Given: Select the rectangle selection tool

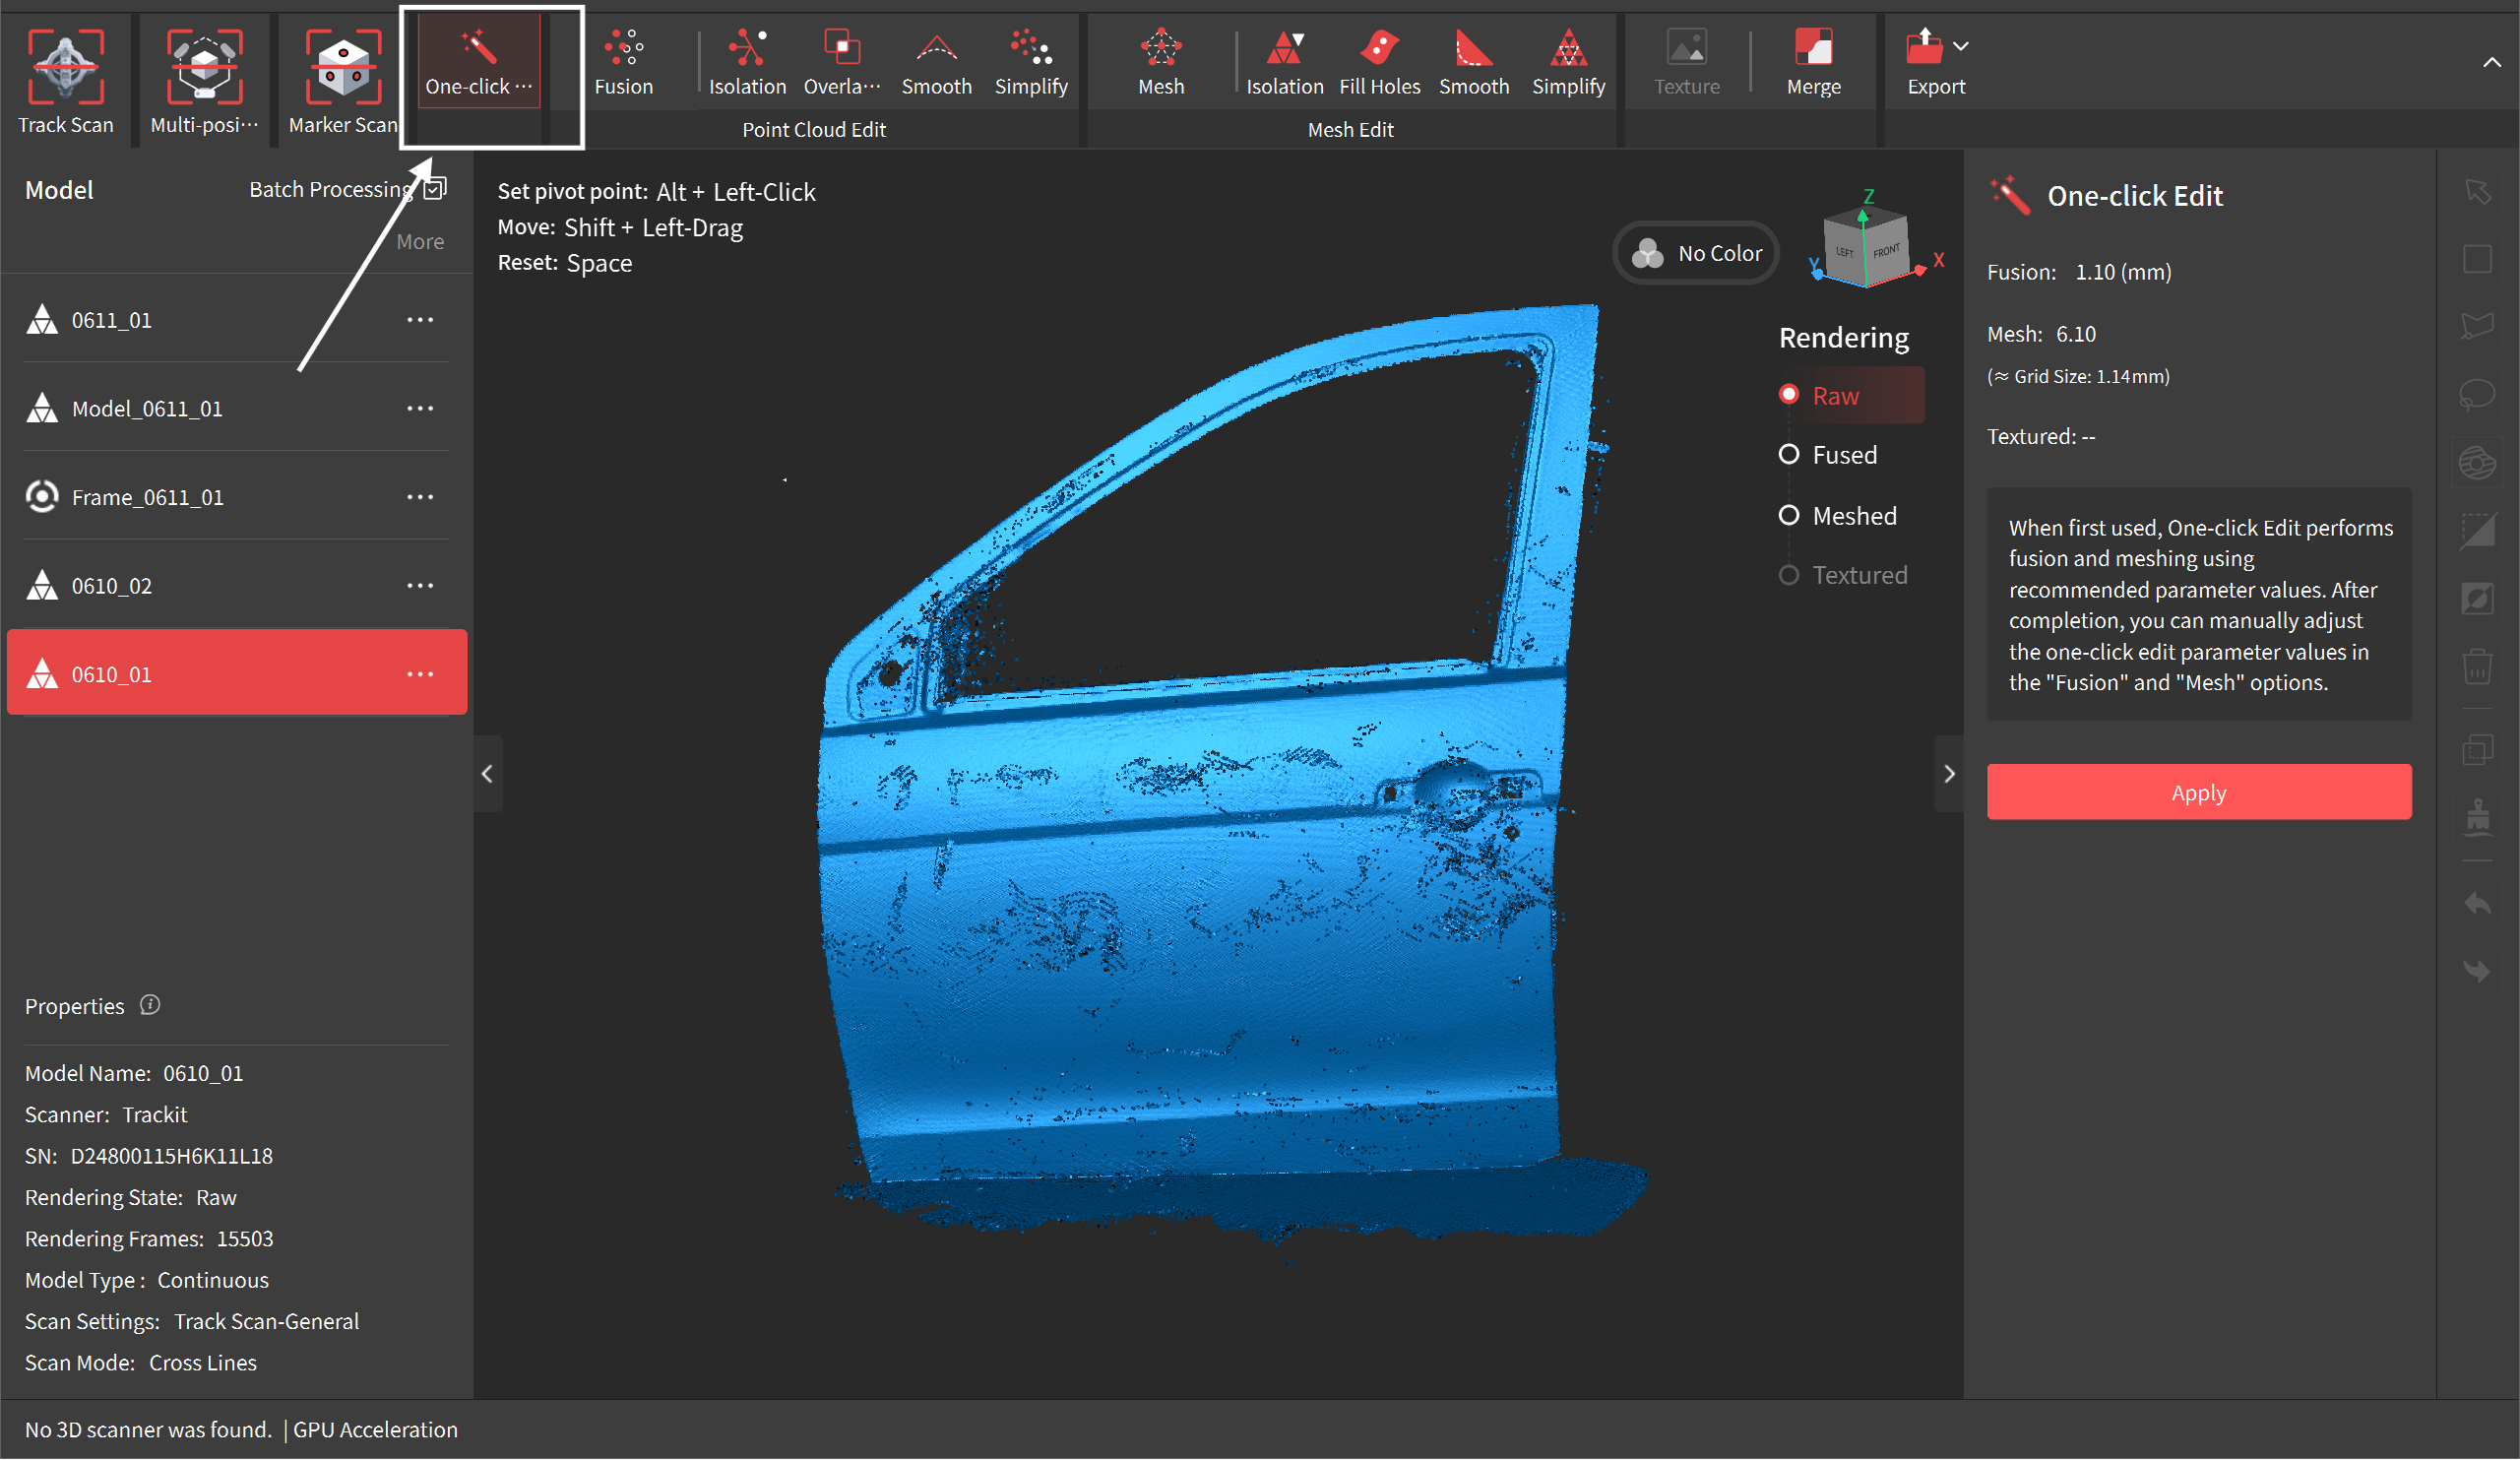Looking at the screenshot, I should pyautogui.click(x=2477, y=259).
